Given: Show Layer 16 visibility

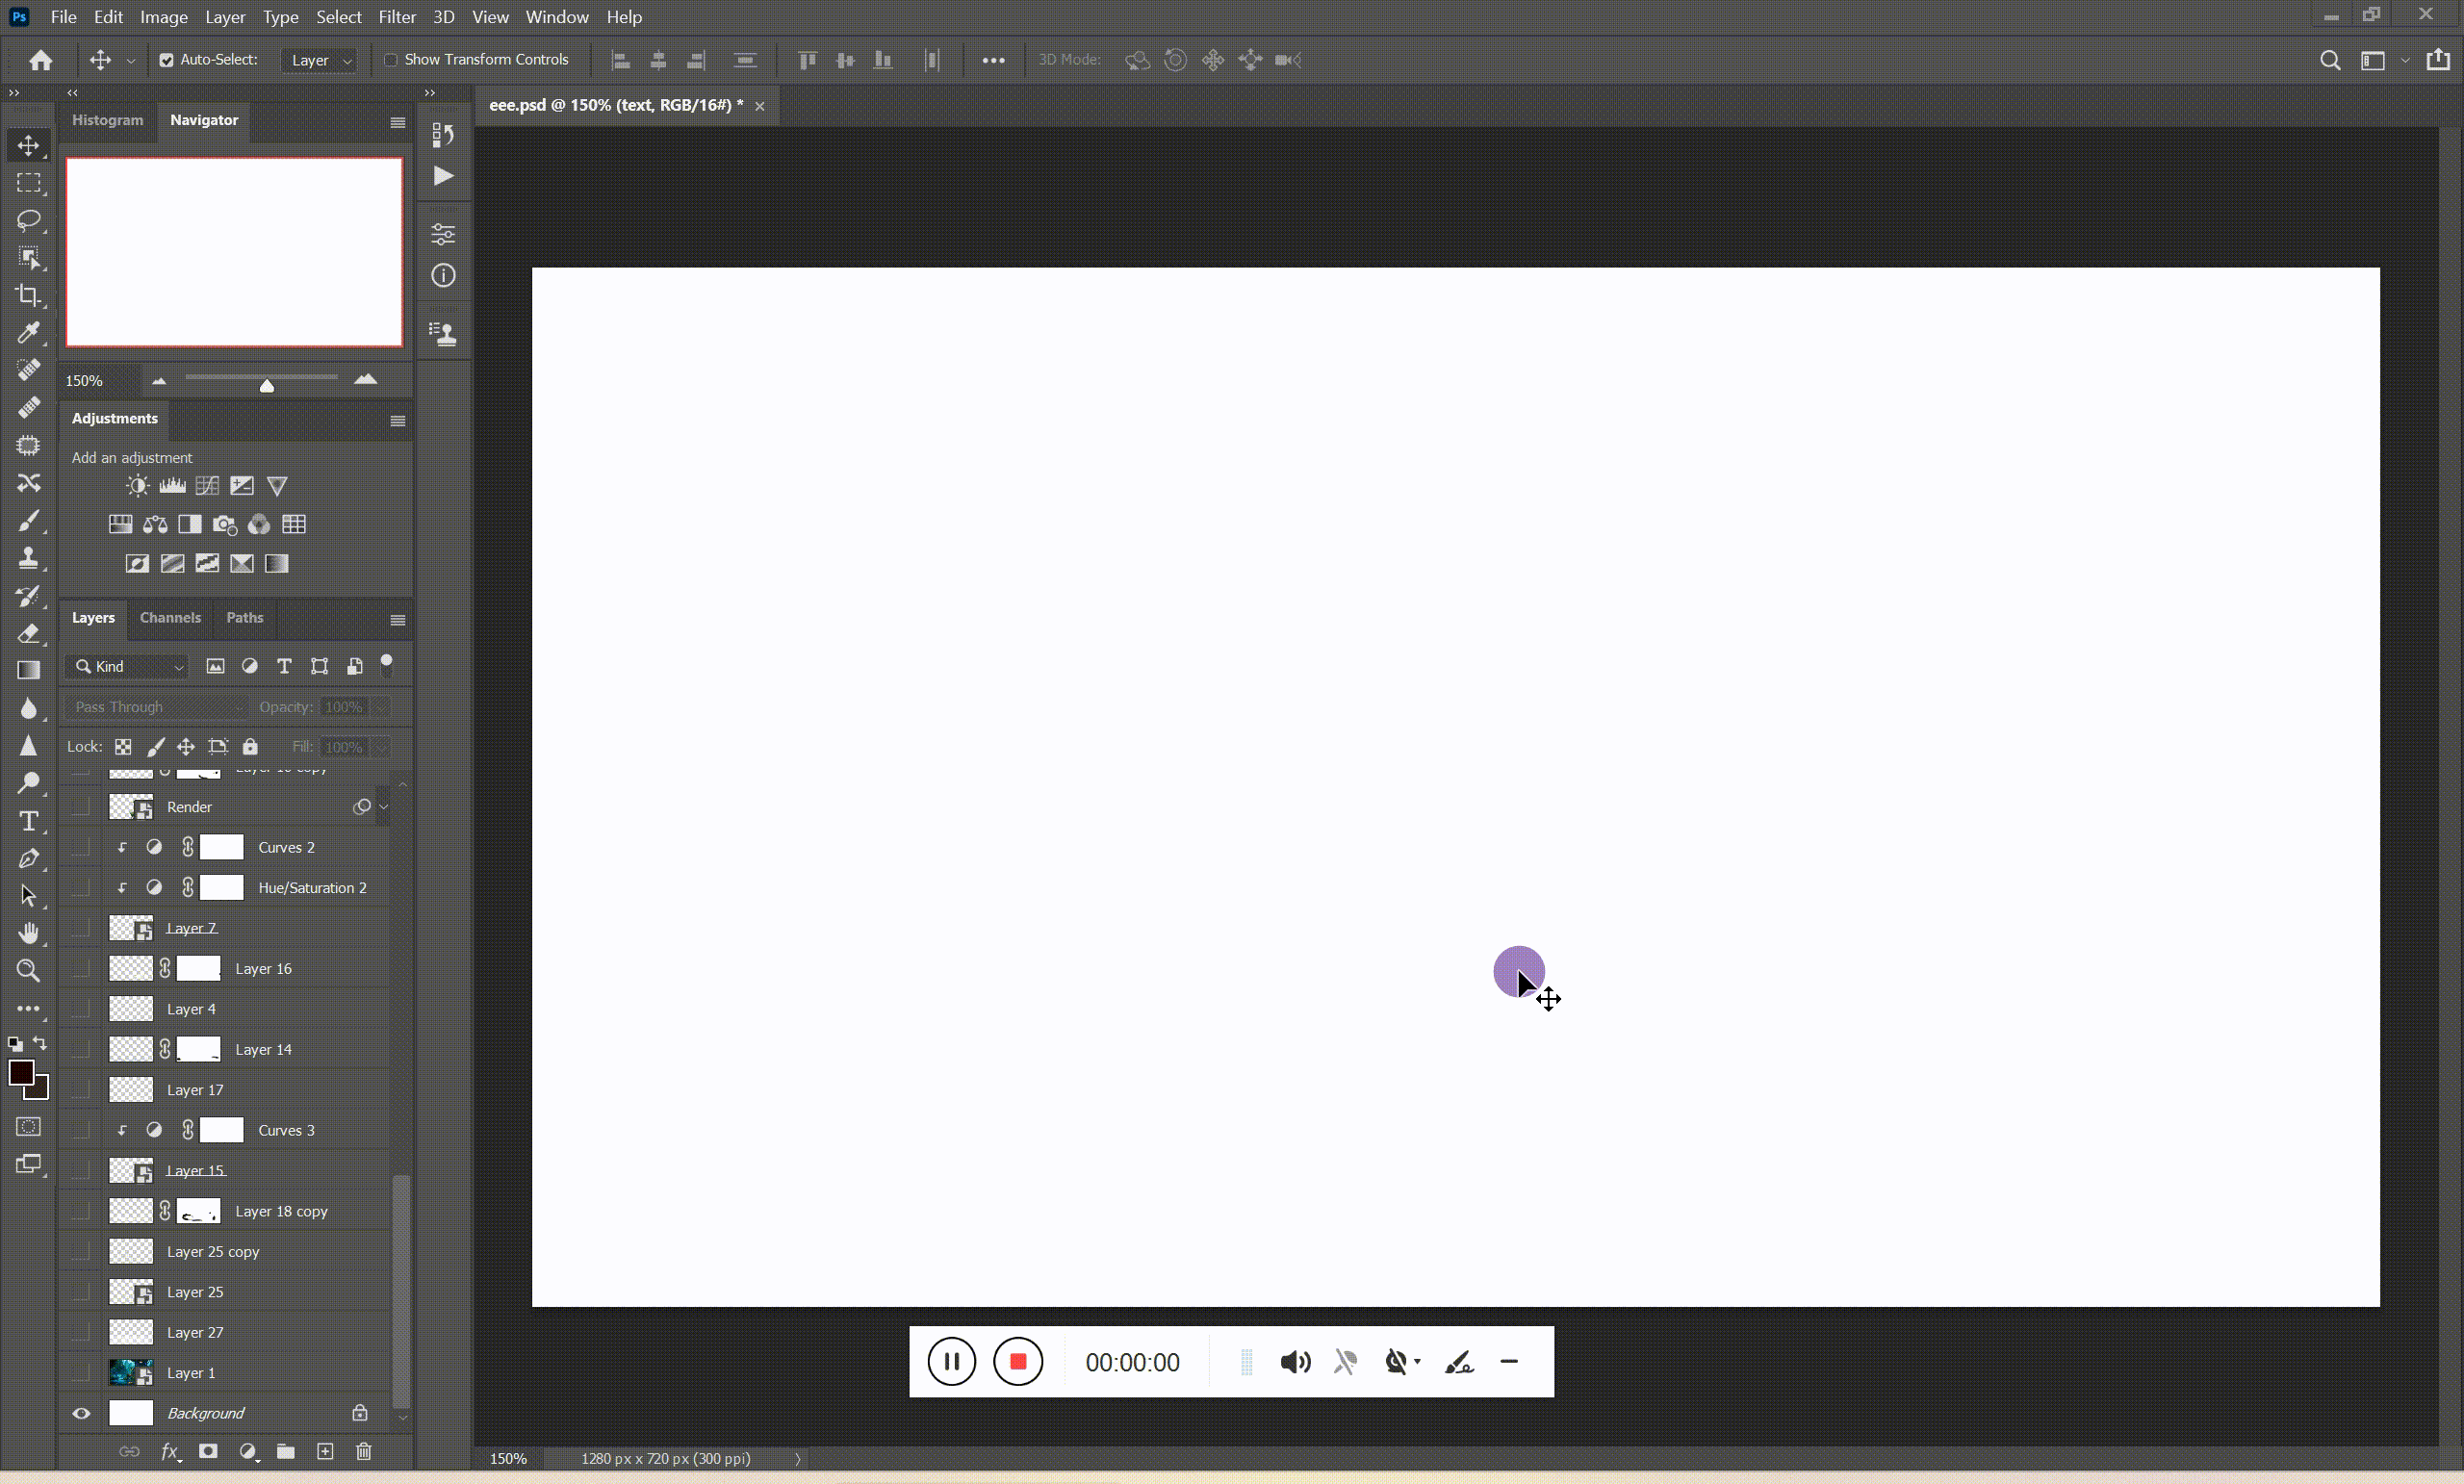Looking at the screenshot, I should pyautogui.click(x=81, y=968).
